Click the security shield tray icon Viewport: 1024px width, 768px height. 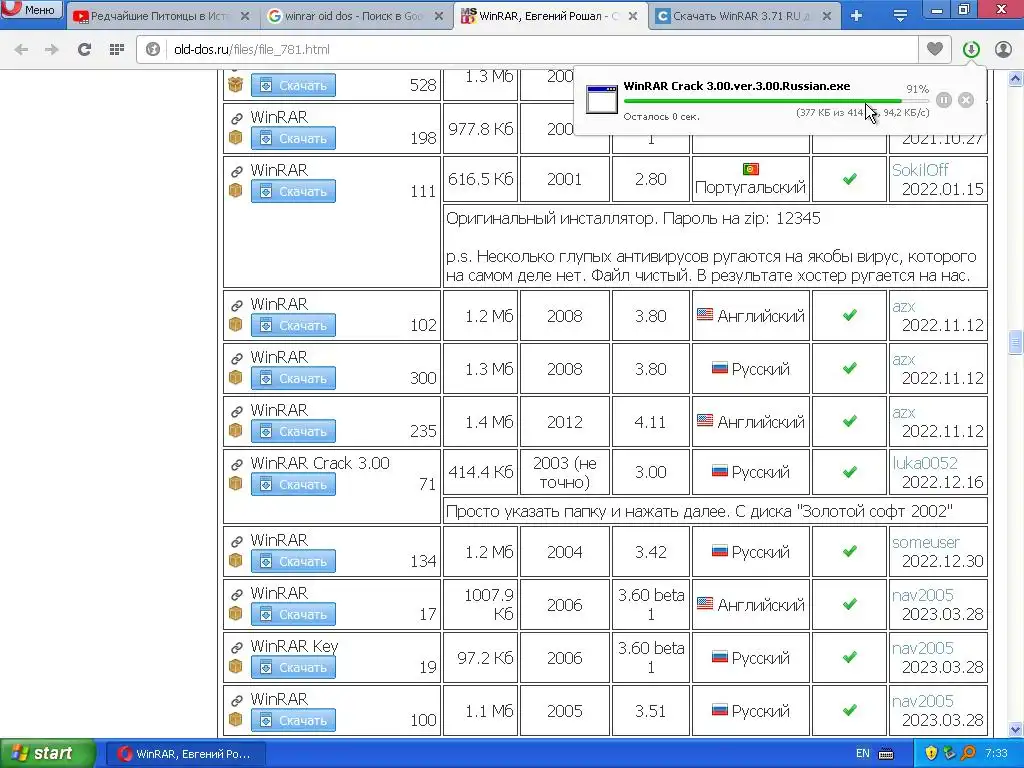coord(931,753)
